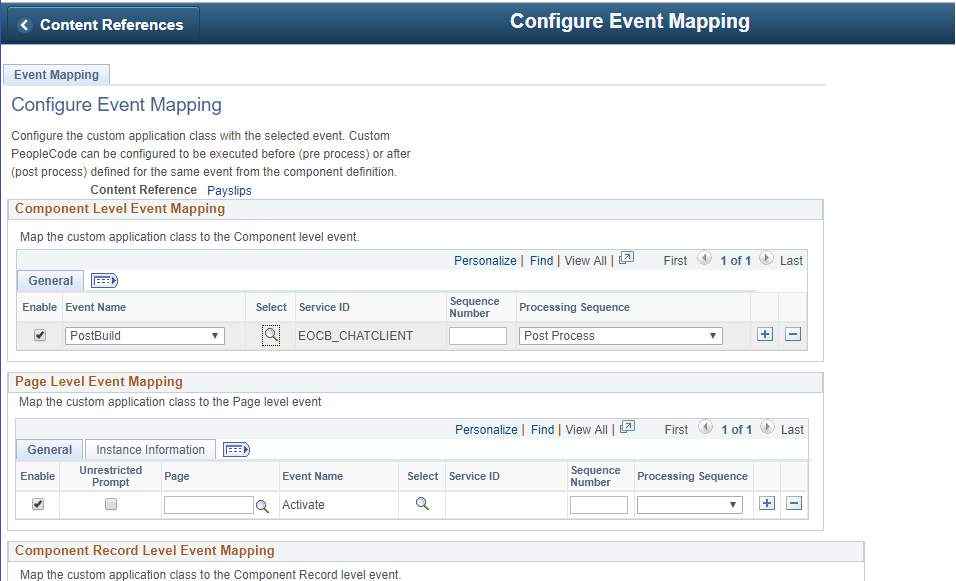Viewport: 956px width, 581px height.
Task: Delete the Activate row with minus icon
Action: pyautogui.click(x=794, y=503)
